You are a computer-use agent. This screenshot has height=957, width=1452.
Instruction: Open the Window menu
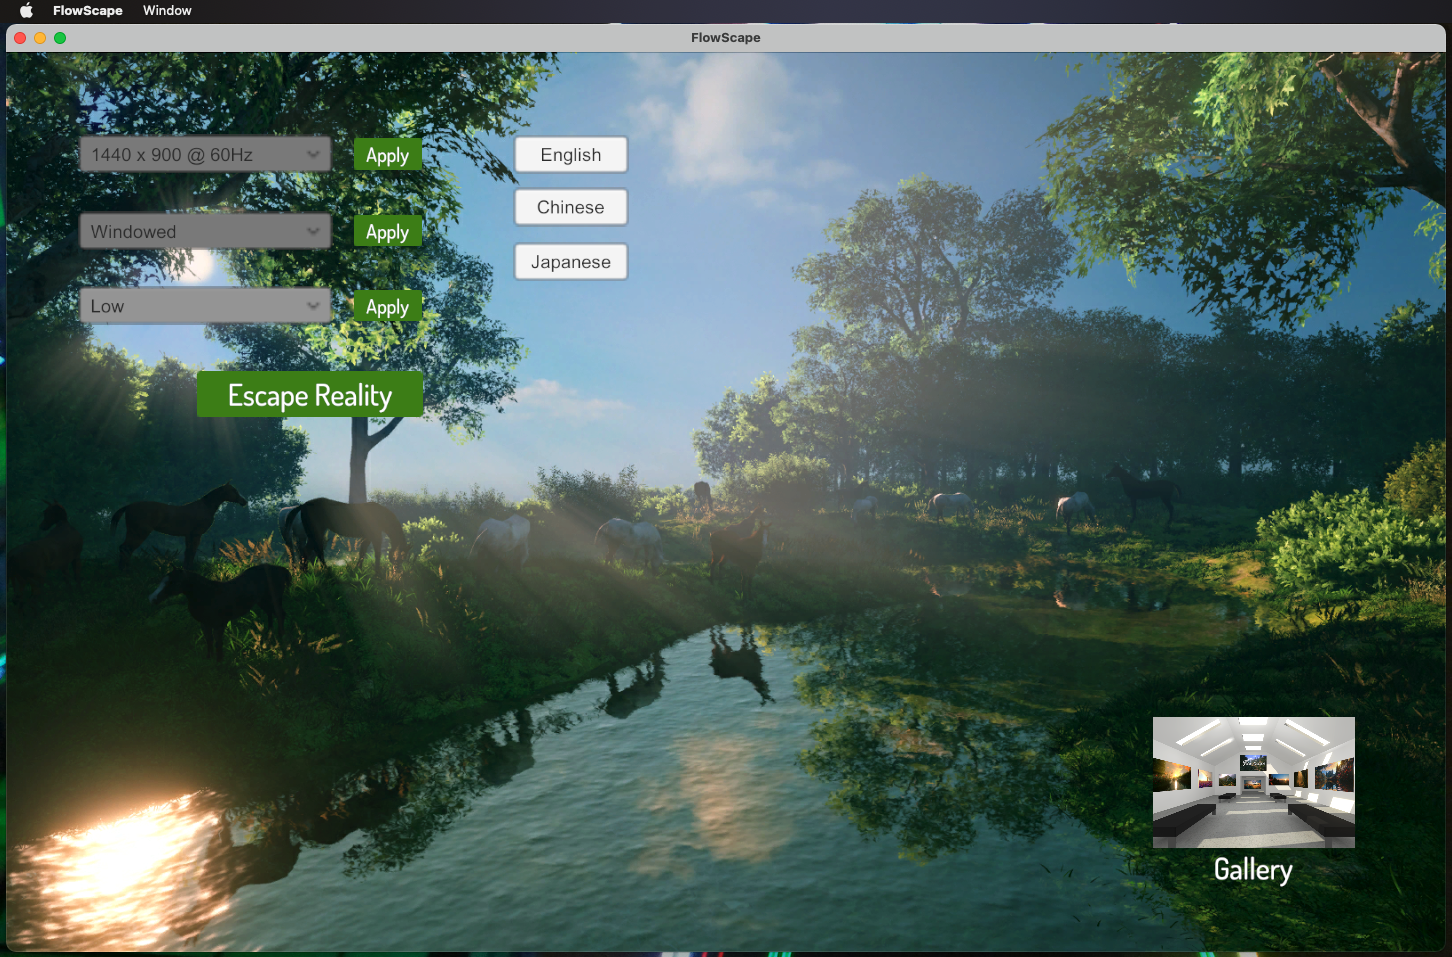coord(167,10)
